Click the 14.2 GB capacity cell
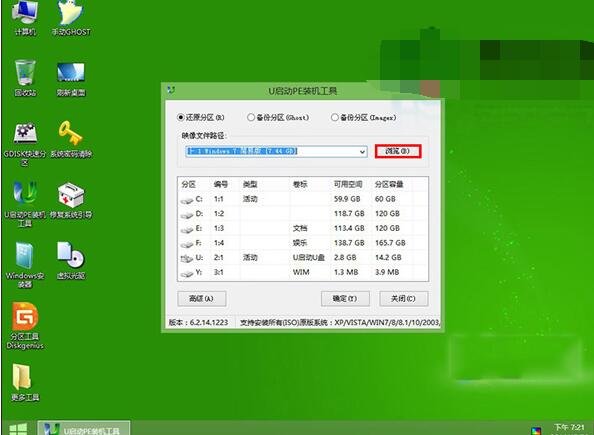 [x=388, y=258]
